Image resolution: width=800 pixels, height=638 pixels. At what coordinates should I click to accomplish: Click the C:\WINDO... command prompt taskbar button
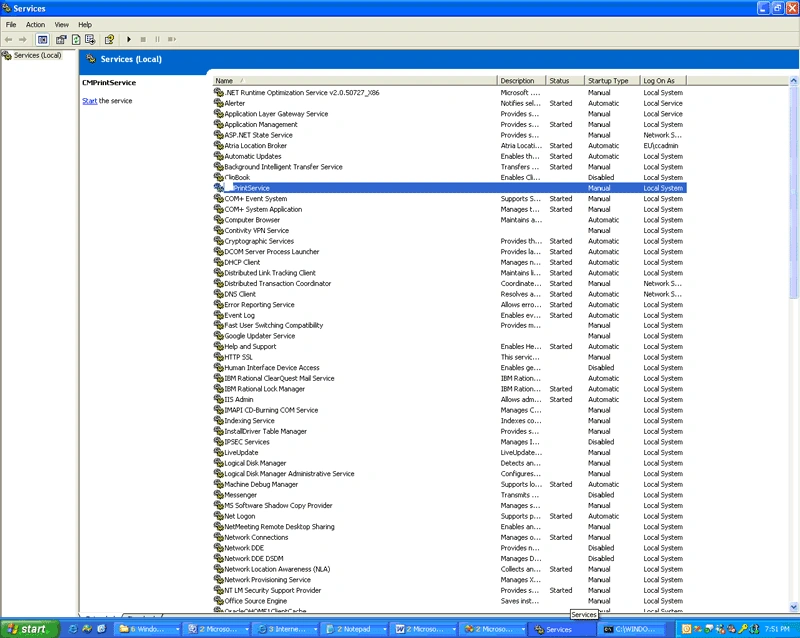pos(632,630)
